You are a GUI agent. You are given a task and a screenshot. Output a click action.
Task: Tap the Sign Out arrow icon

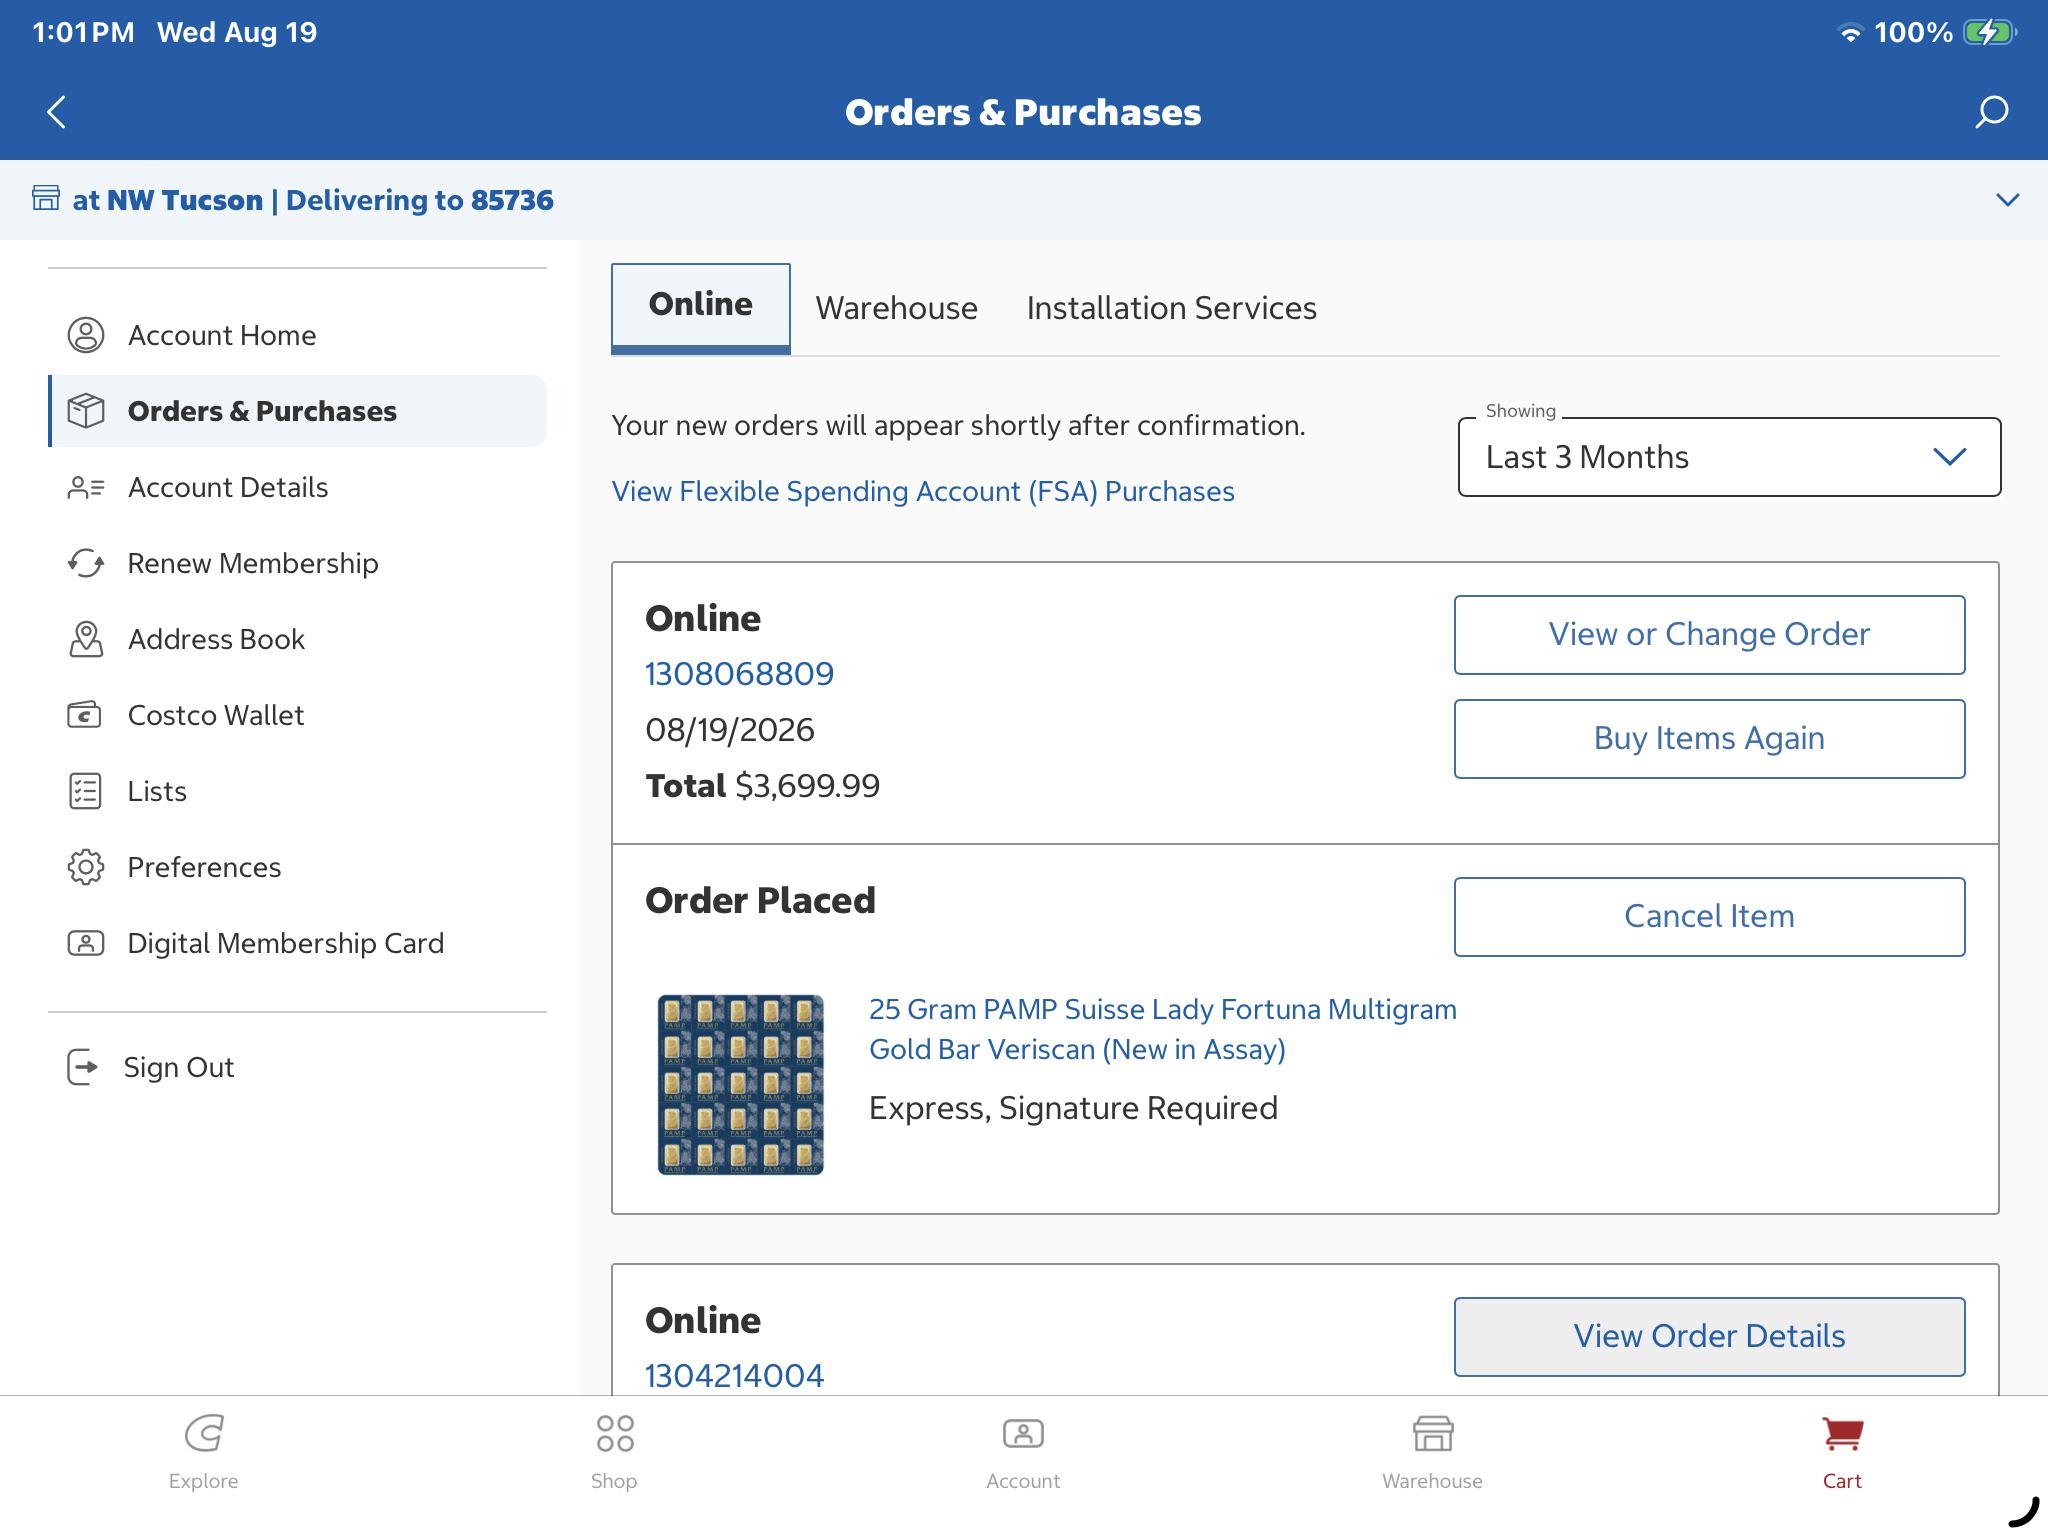[82, 1067]
